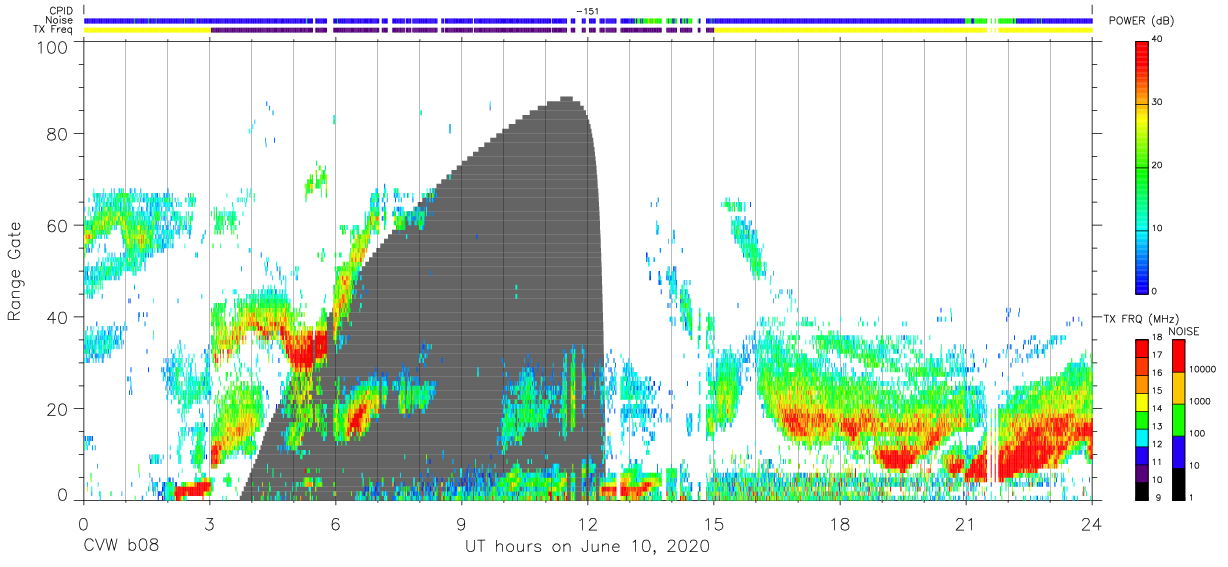The height and width of the screenshot is (567, 1228).
Task: Select the green swatch in NOISE legend
Action: tap(1178, 419)
